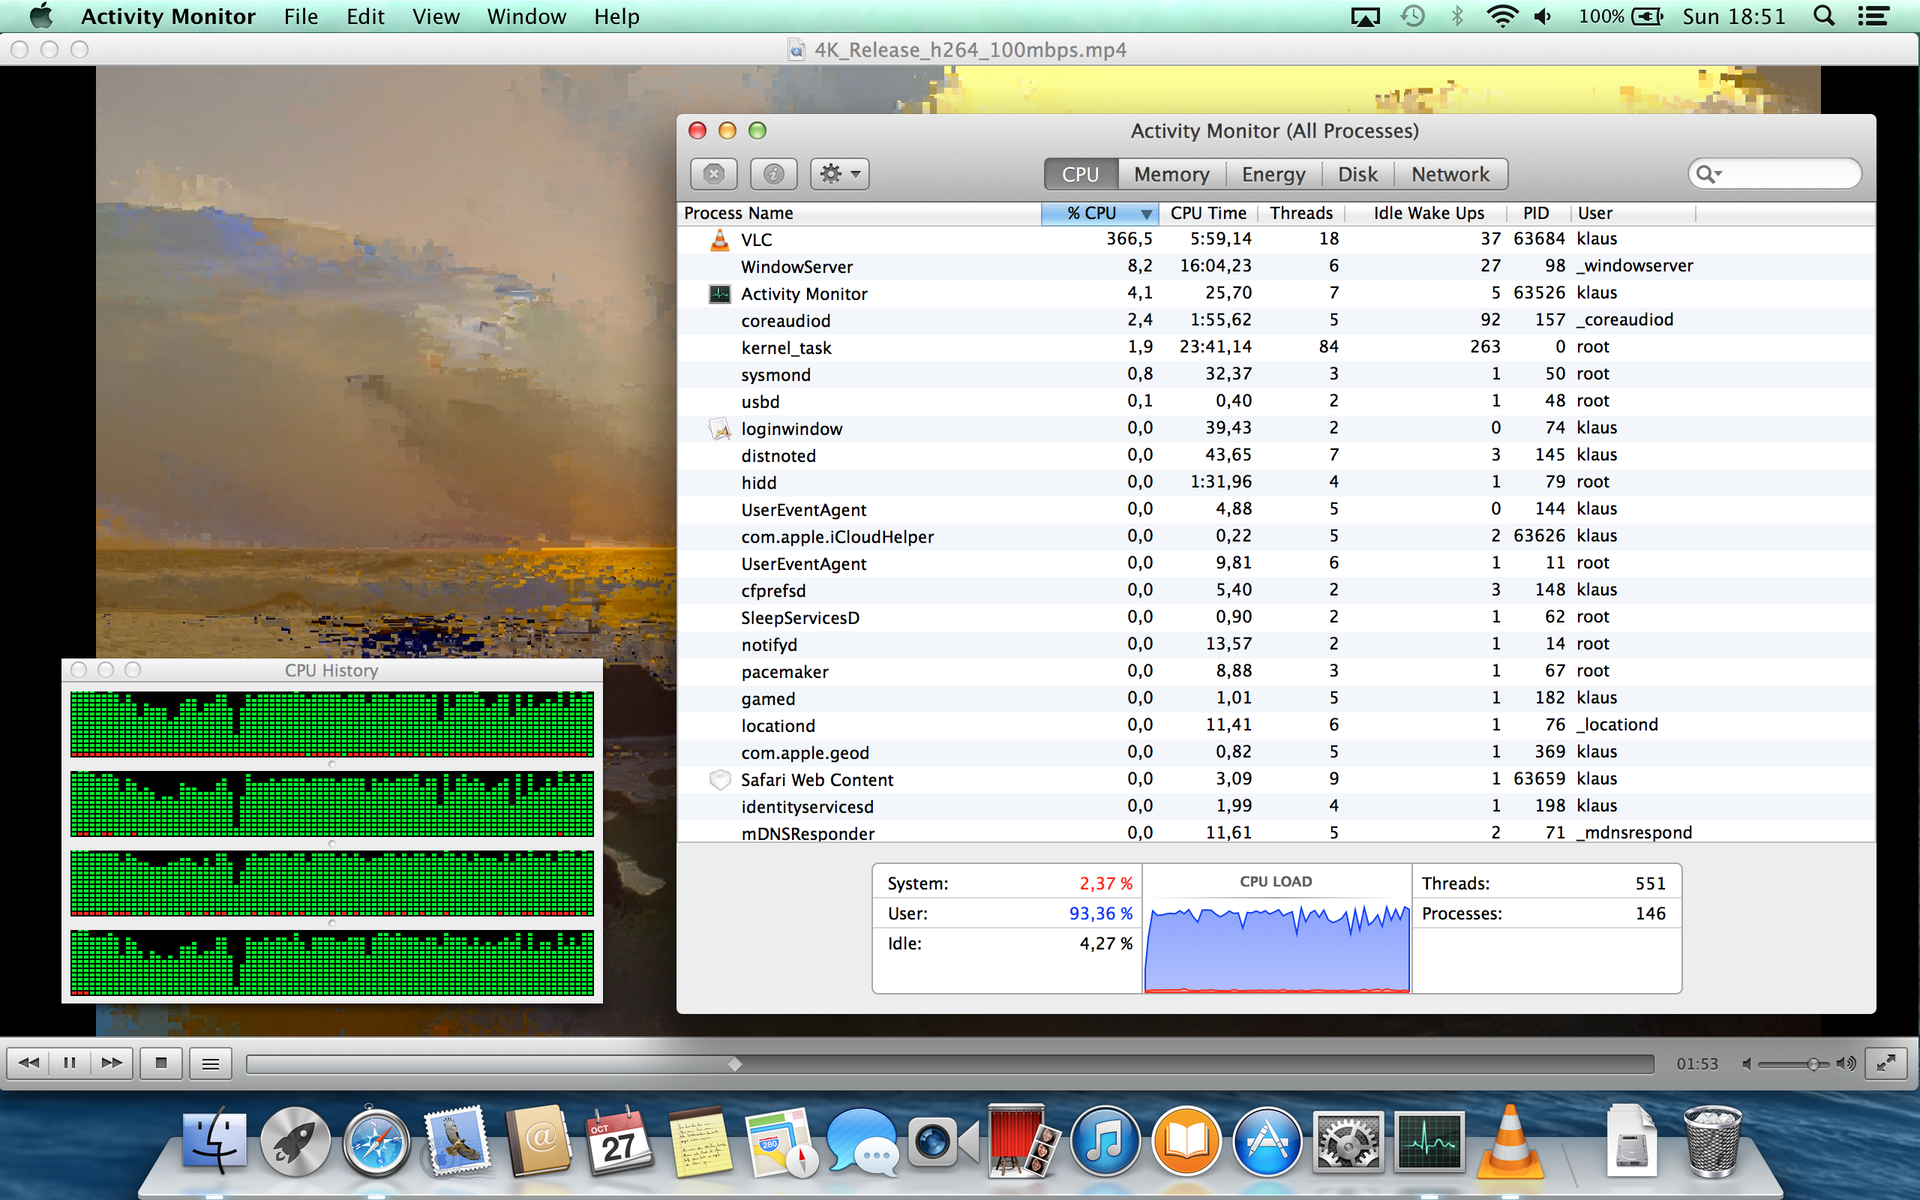1920x1200 pixels.
Task: Pause VLC video playback
Action: (x=70, y=1063)
